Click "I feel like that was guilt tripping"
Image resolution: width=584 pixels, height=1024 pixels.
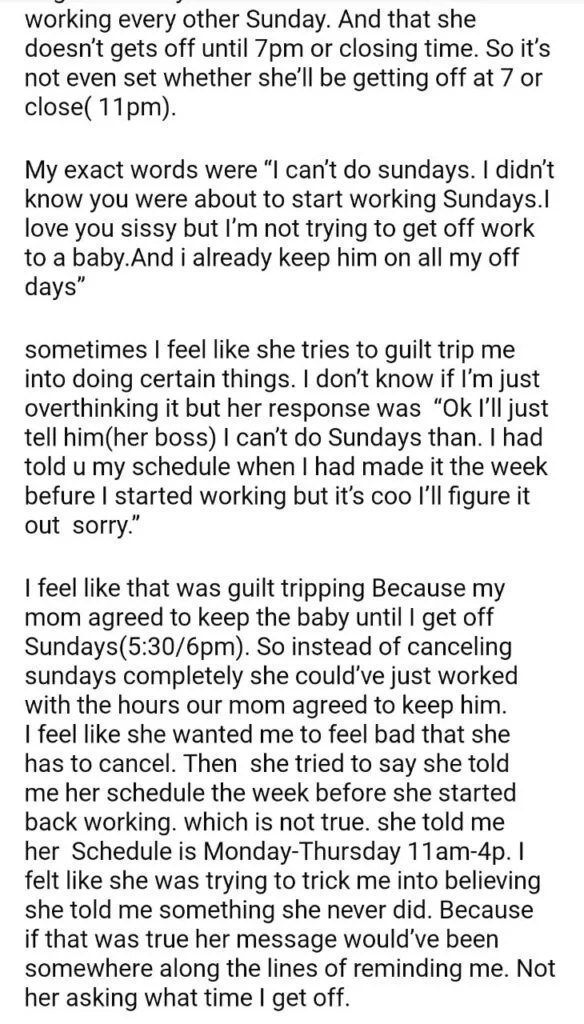(x=193, y=588)
